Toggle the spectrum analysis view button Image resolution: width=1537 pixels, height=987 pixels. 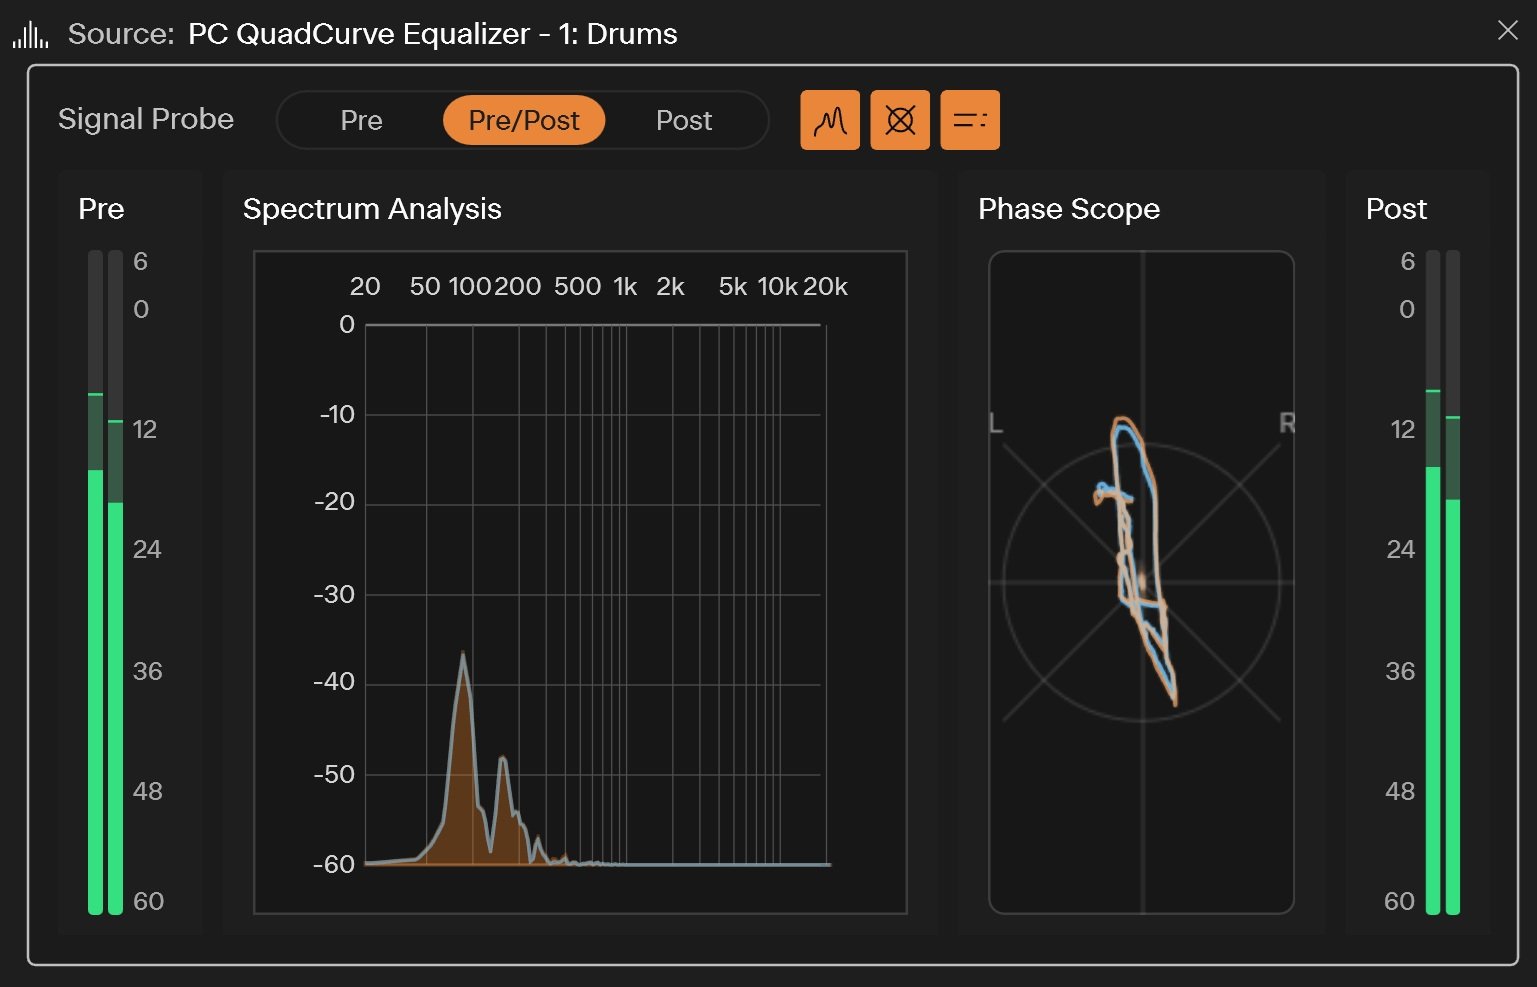[x=829, y=120]
